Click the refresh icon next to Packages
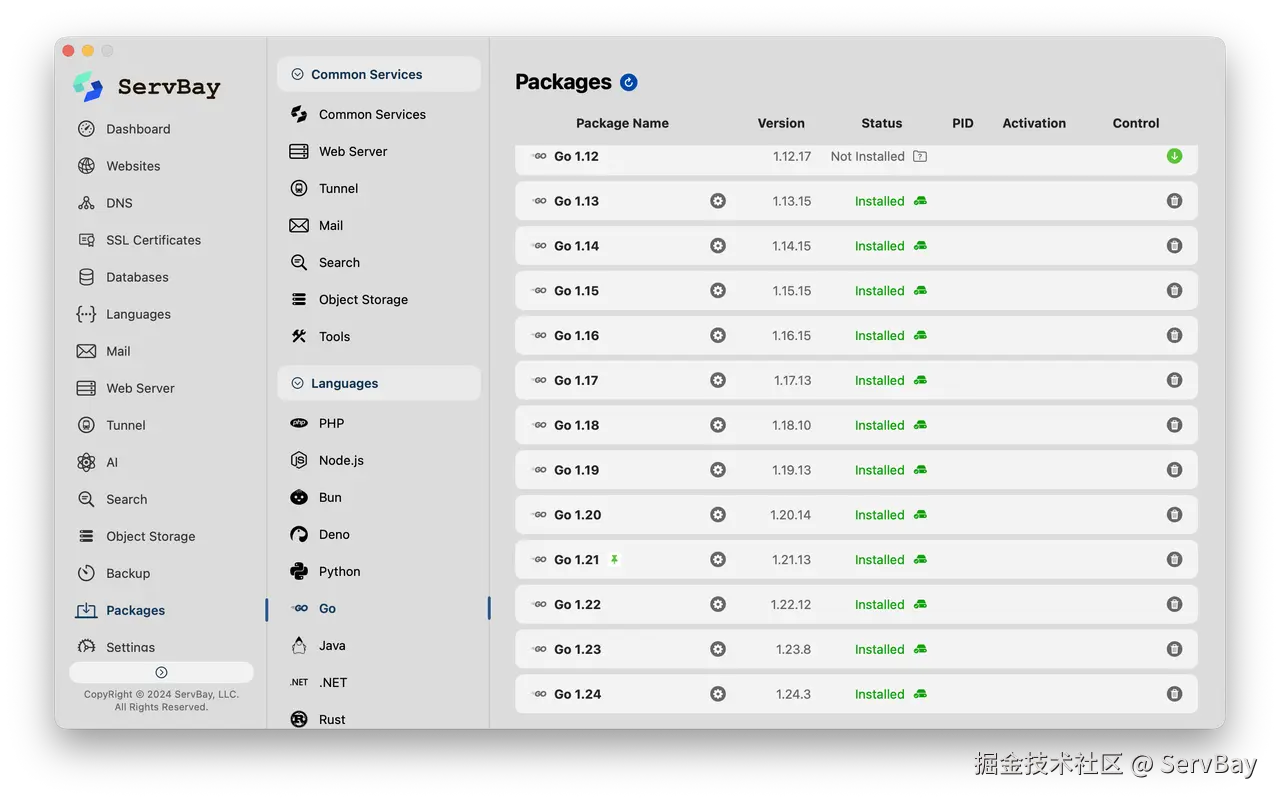1280x801 pixels. point(629,82)
